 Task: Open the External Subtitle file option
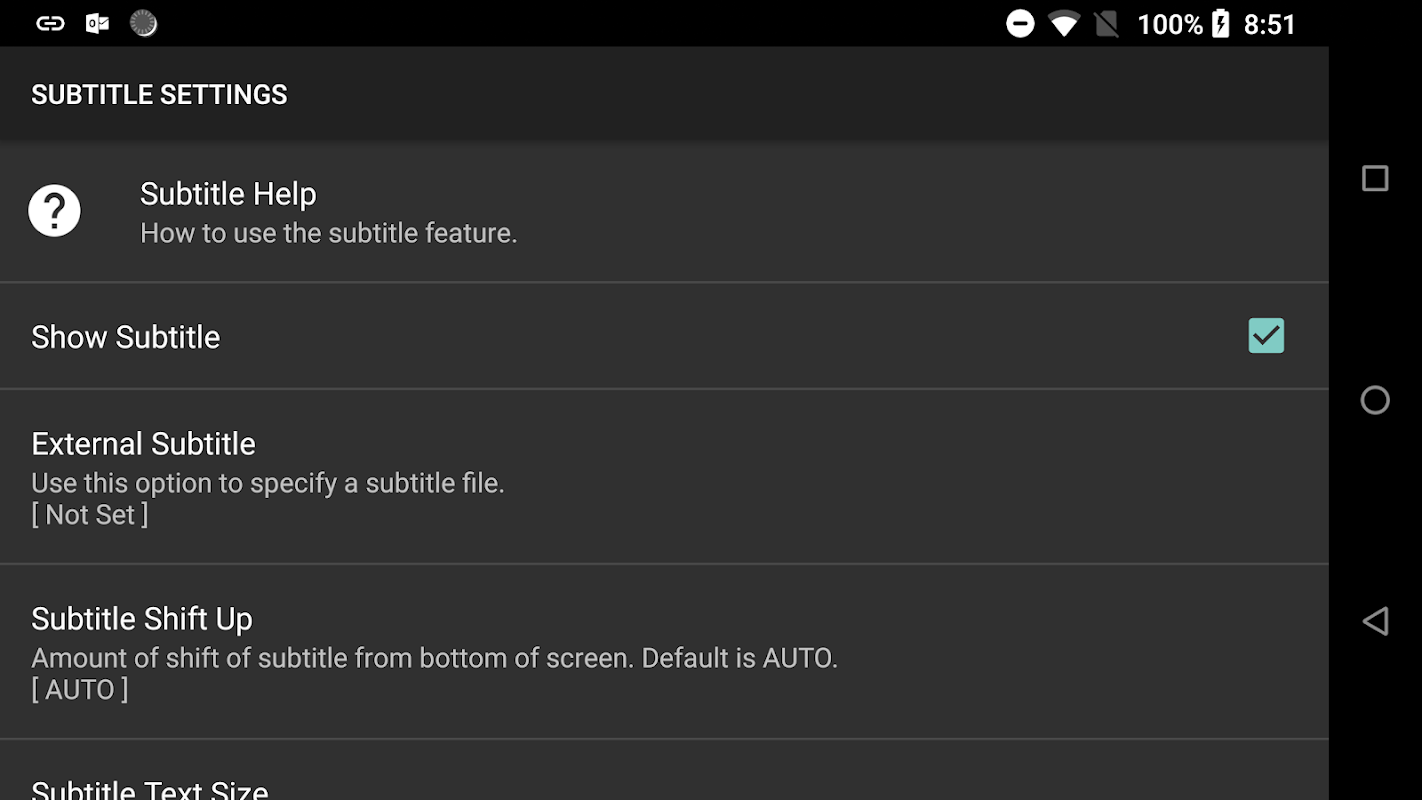click(664, 476)
